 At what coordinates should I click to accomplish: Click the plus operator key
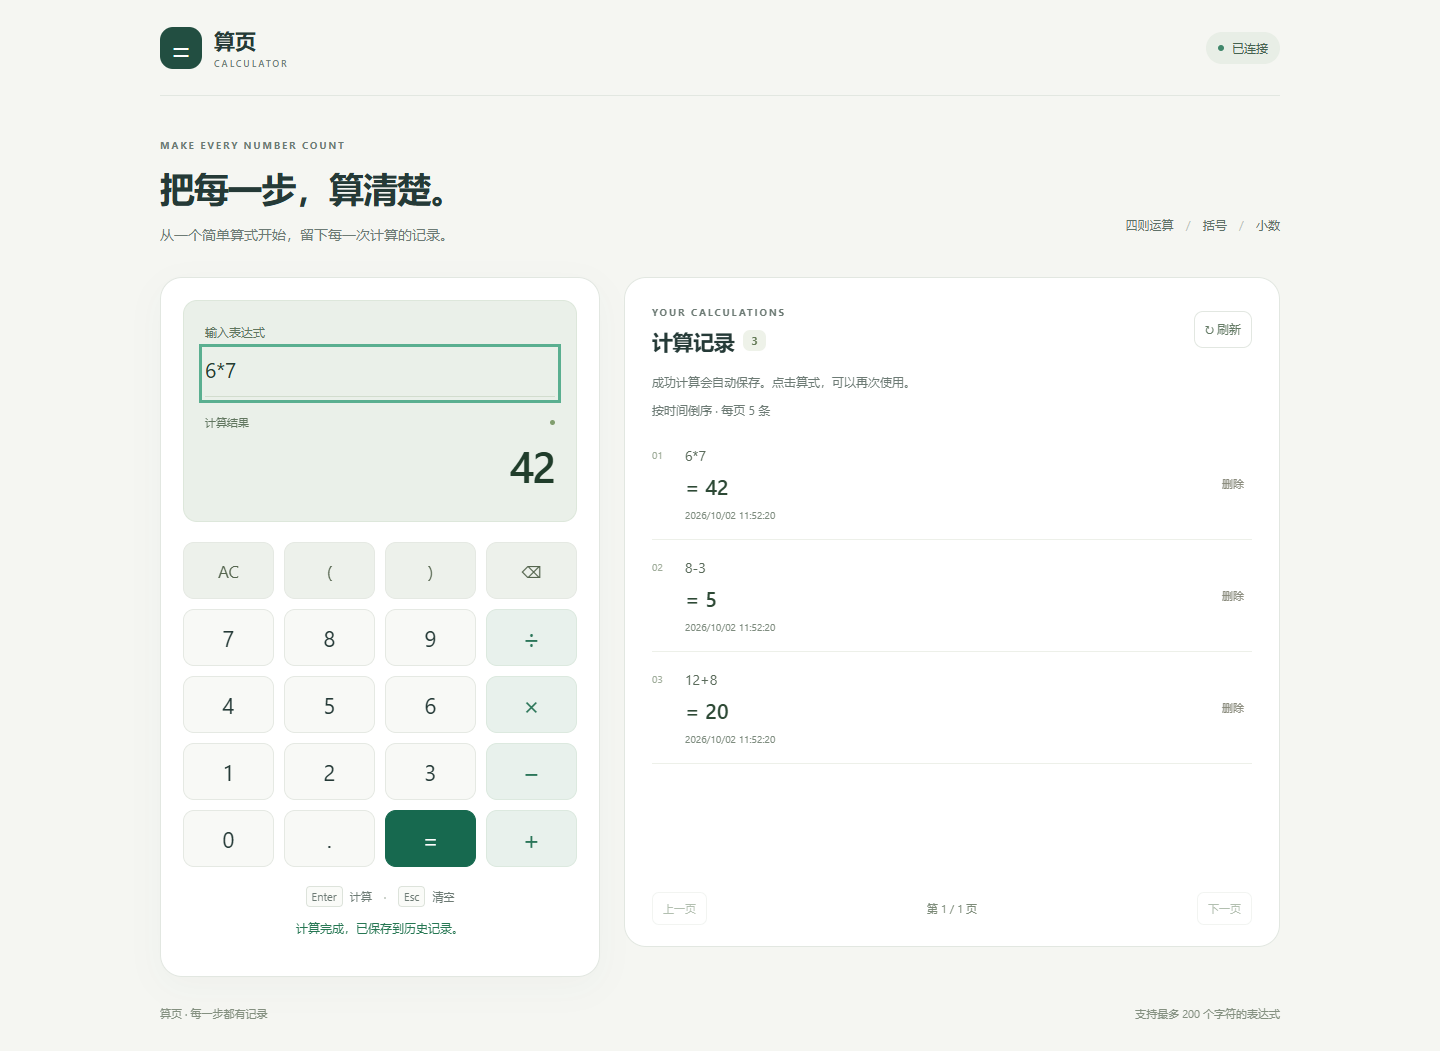pos(531,839)
